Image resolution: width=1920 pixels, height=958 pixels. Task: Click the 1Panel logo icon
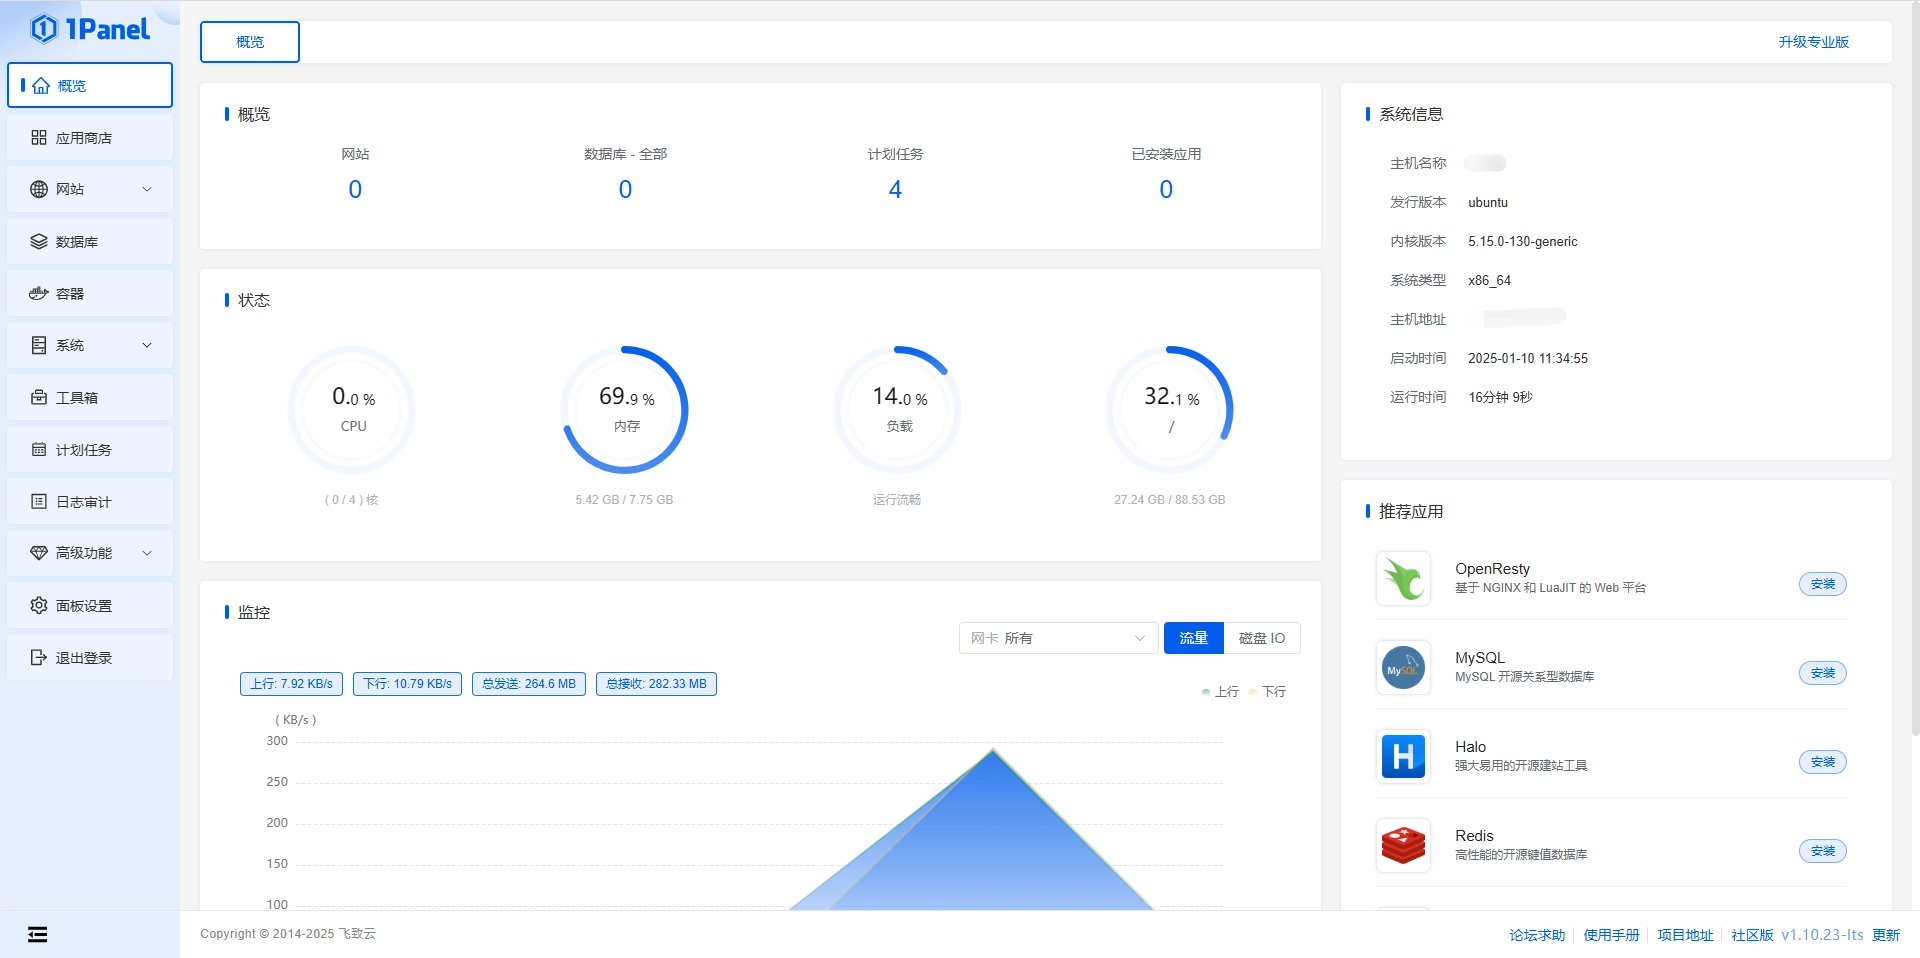pos(43,29)
